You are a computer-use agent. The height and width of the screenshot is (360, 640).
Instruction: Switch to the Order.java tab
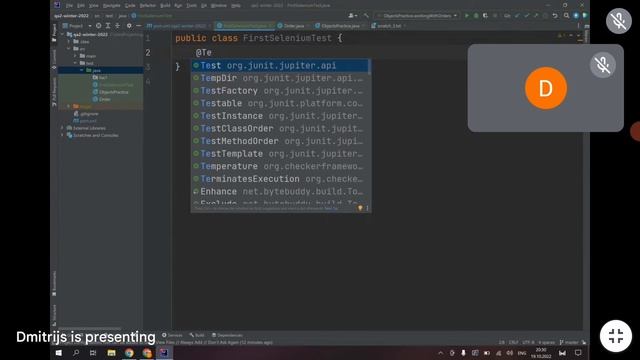[x=293, y=26]
